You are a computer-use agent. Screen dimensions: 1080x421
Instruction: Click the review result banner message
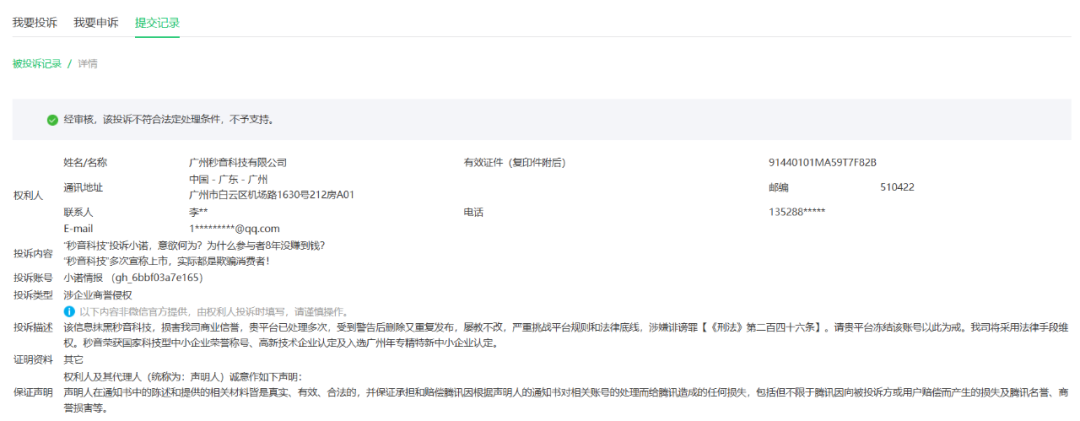pyautogui.click(x=169, y=119)
